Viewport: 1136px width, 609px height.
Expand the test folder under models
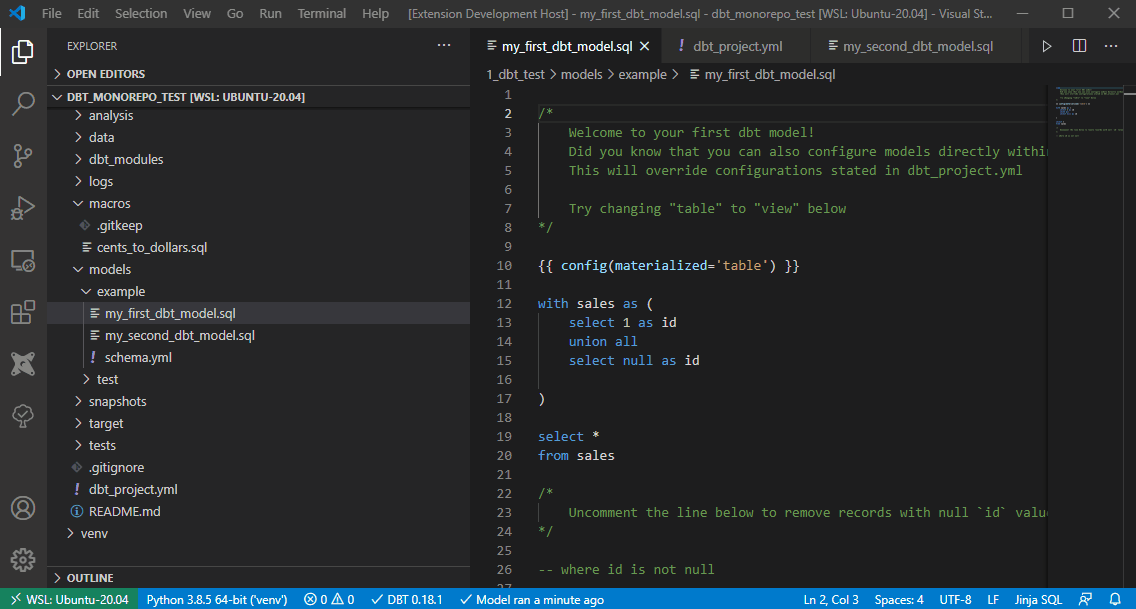(x=258, y=379)
